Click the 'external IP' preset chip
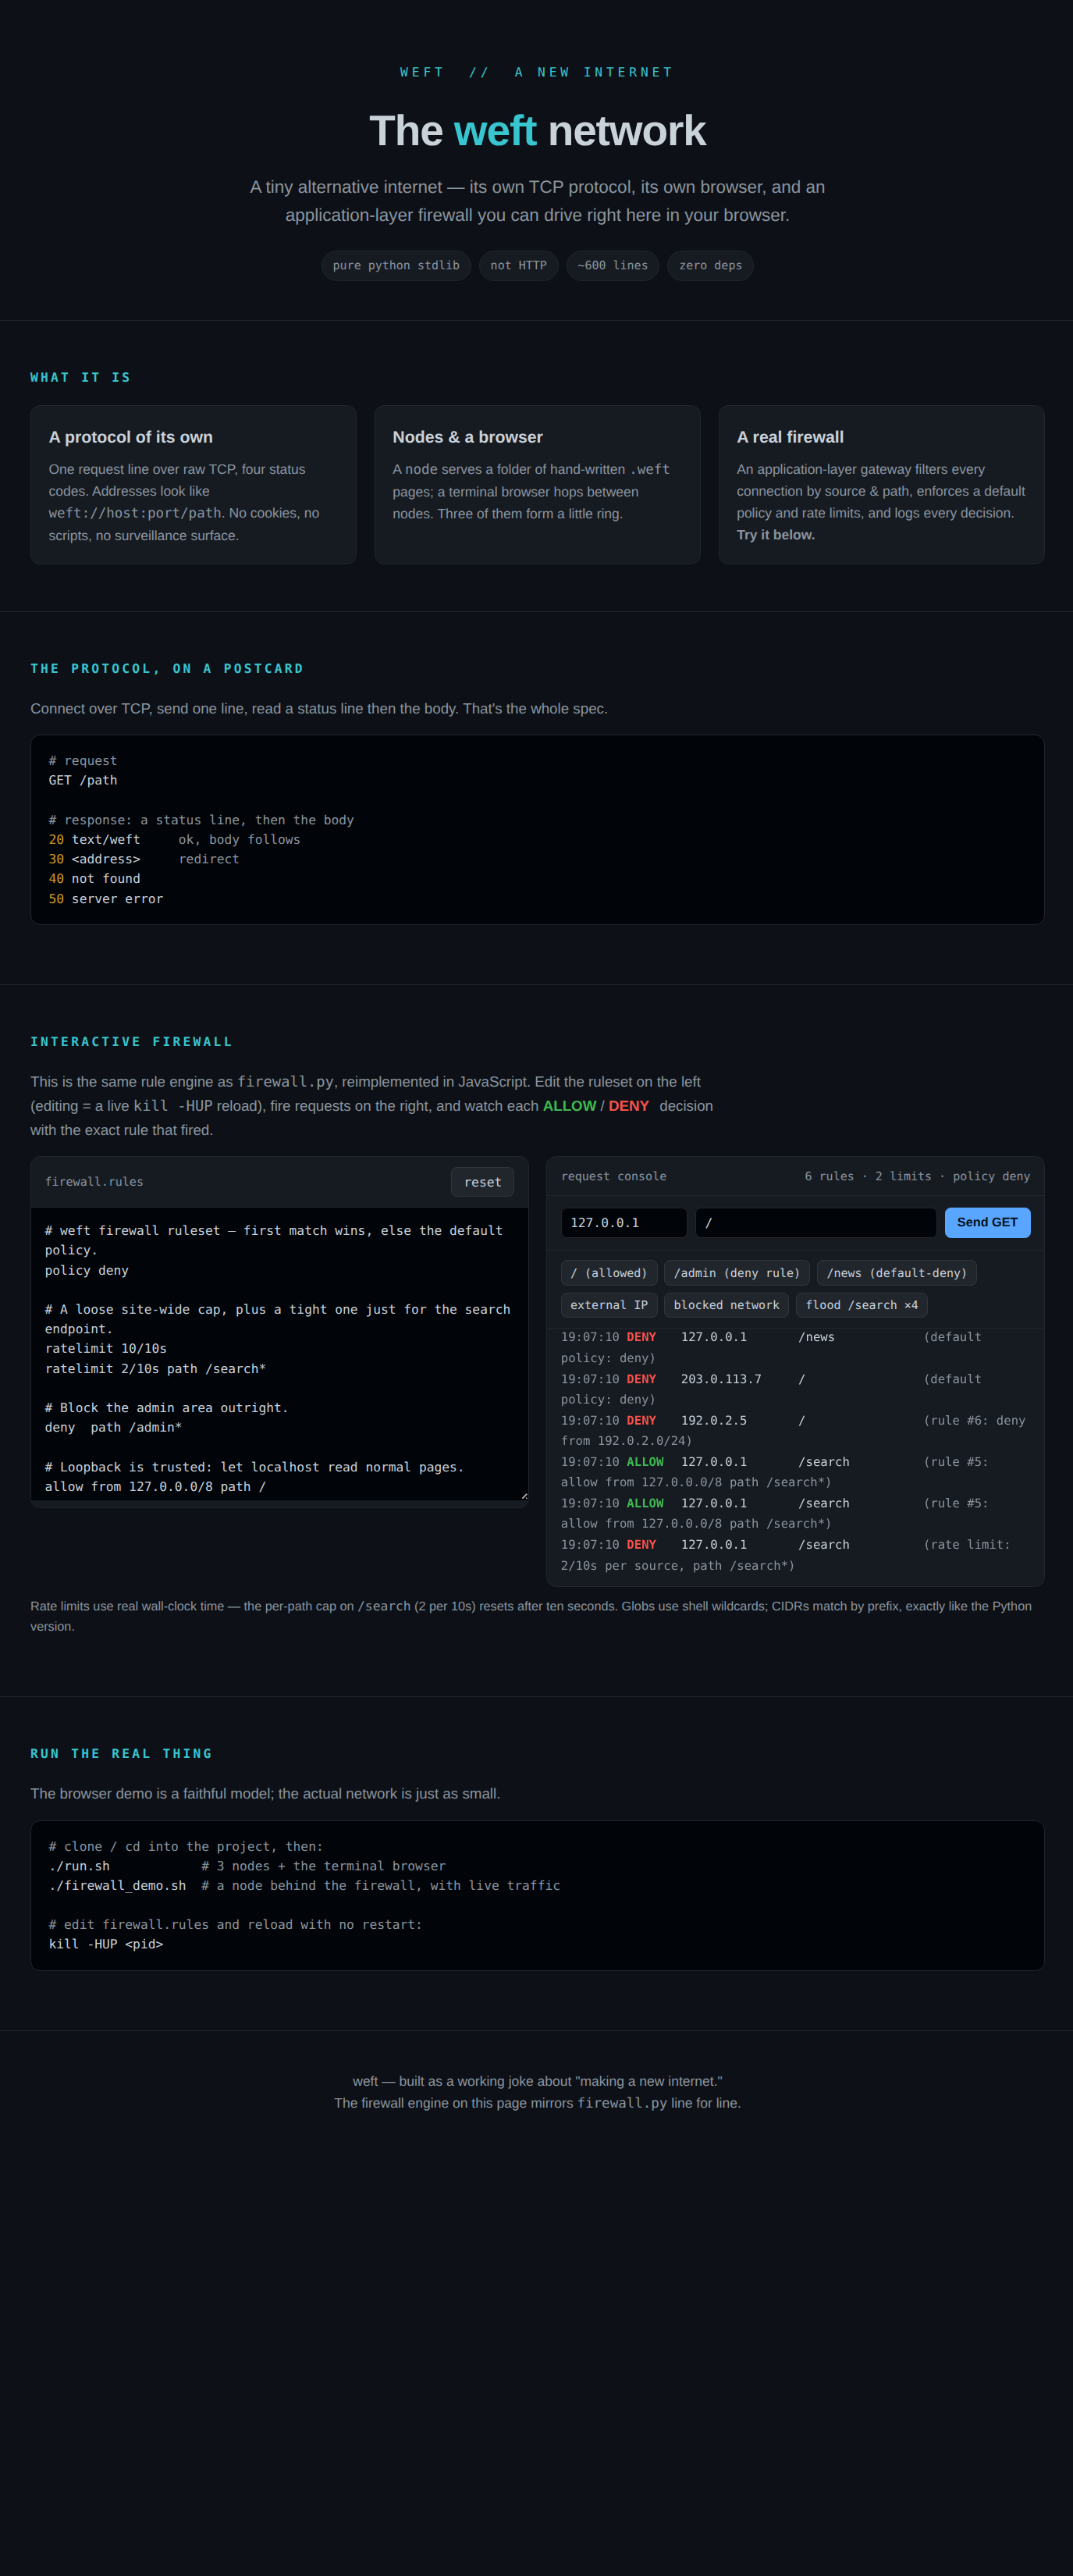1073x2576 pixels. click(608, 1305)
